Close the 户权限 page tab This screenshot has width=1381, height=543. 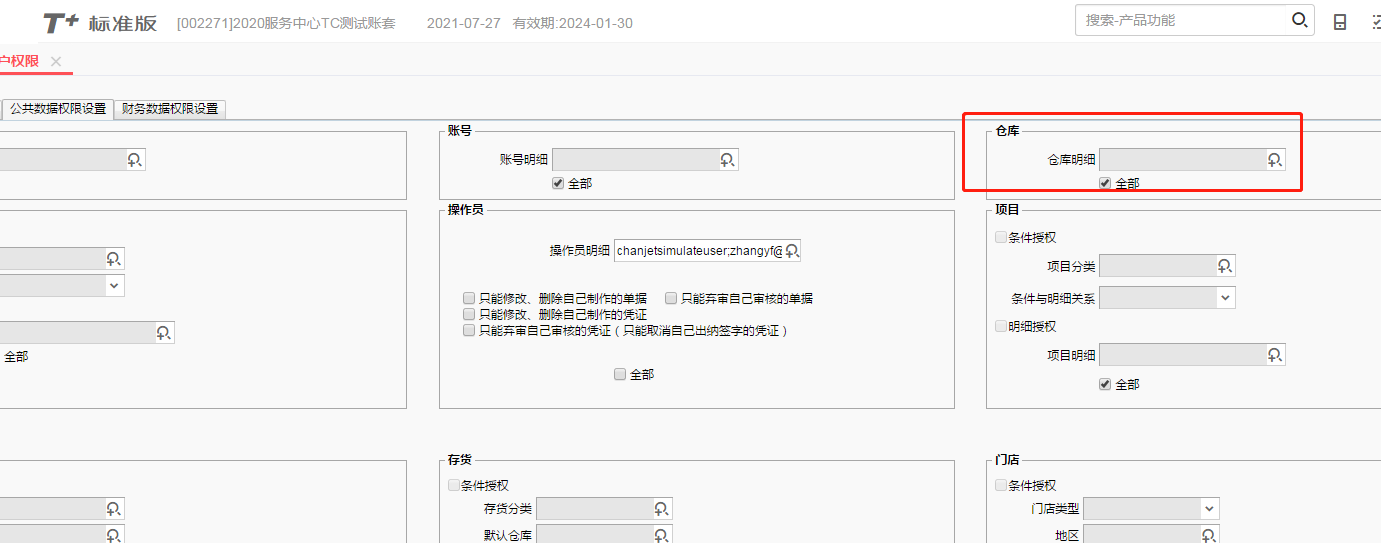pyautogui.click(x=56, y=62)
